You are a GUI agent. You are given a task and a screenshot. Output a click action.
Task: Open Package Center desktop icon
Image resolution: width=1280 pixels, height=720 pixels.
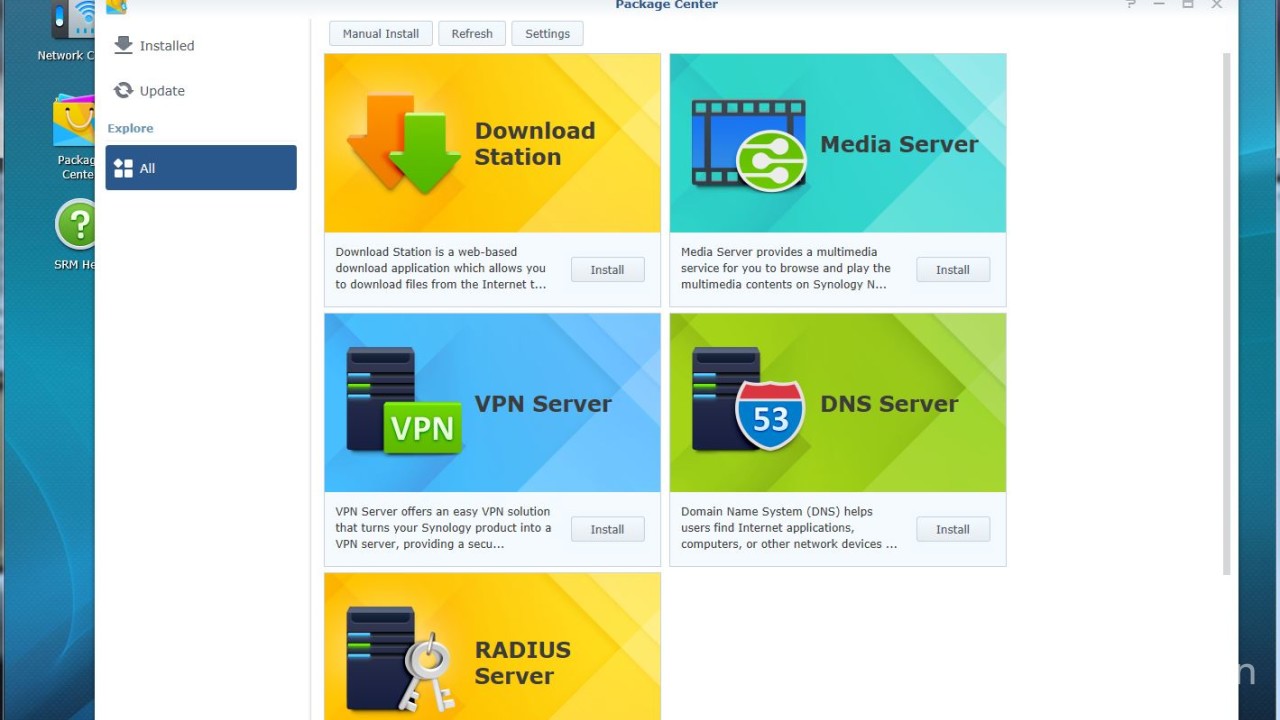[74, 138]
